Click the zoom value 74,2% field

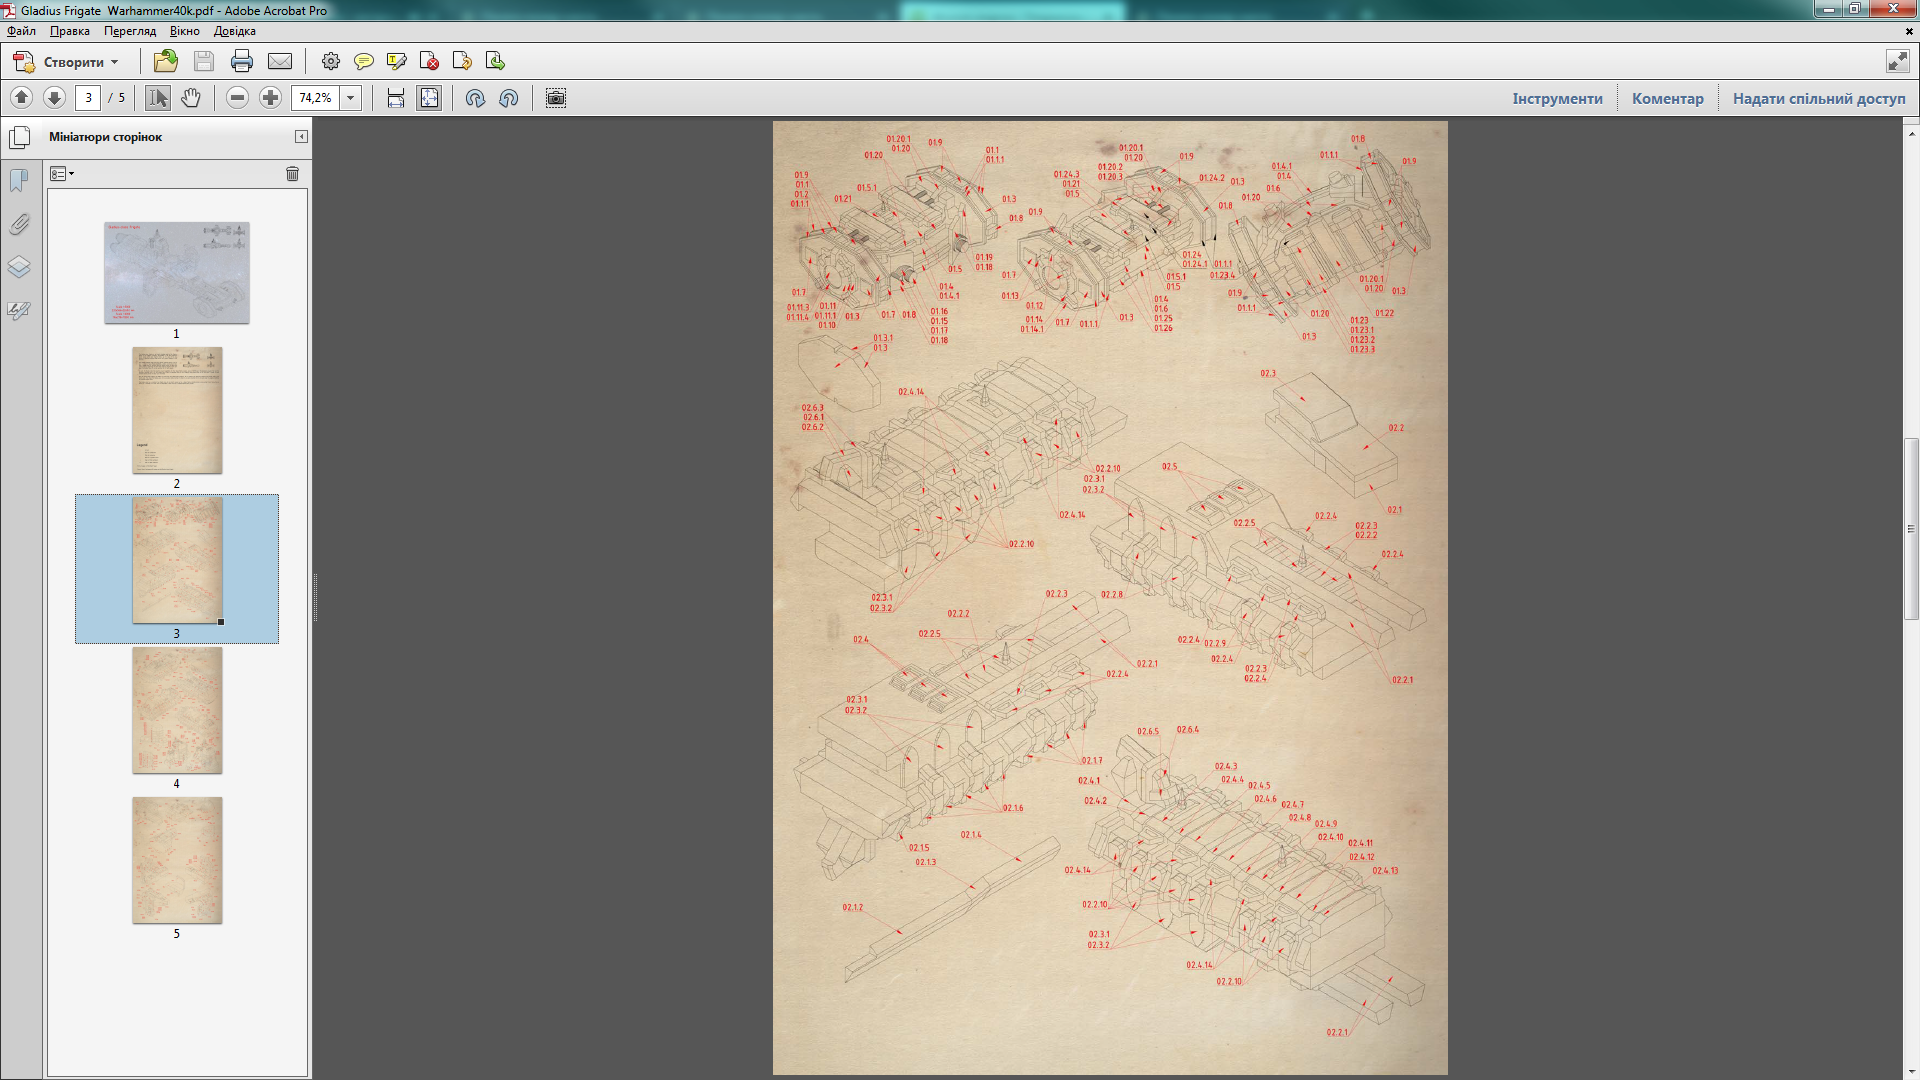(x=316, y=97)
